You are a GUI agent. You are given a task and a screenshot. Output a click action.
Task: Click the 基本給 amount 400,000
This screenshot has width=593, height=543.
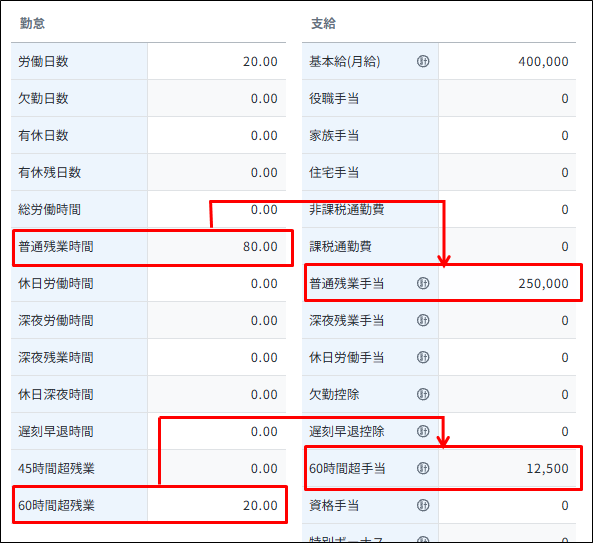543,62
